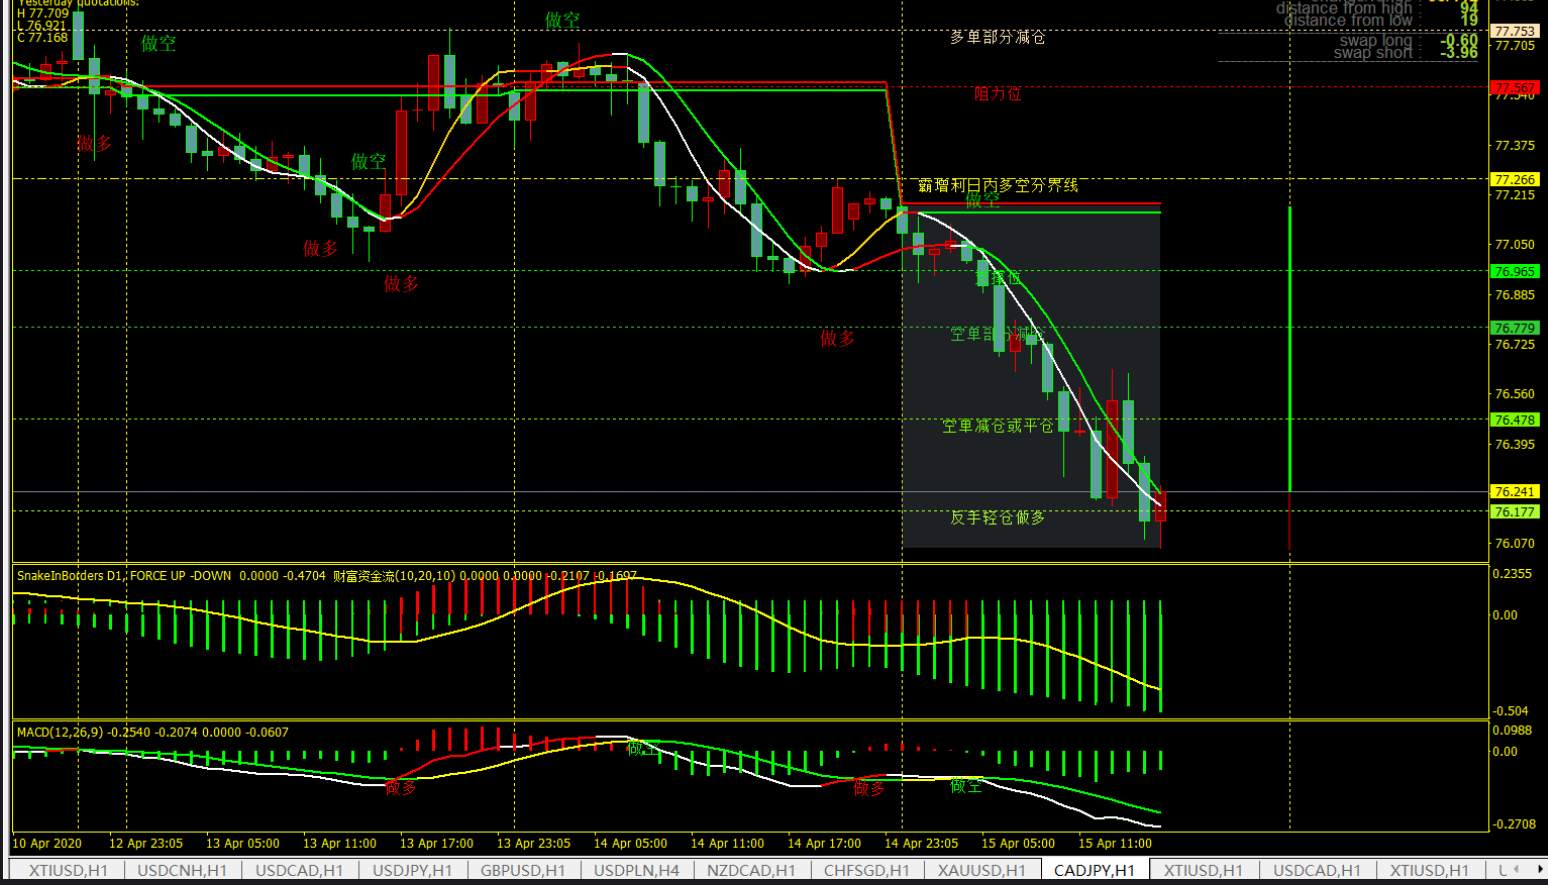
Task: Click the 76.070 price scale value
Action: point(1514,544)
